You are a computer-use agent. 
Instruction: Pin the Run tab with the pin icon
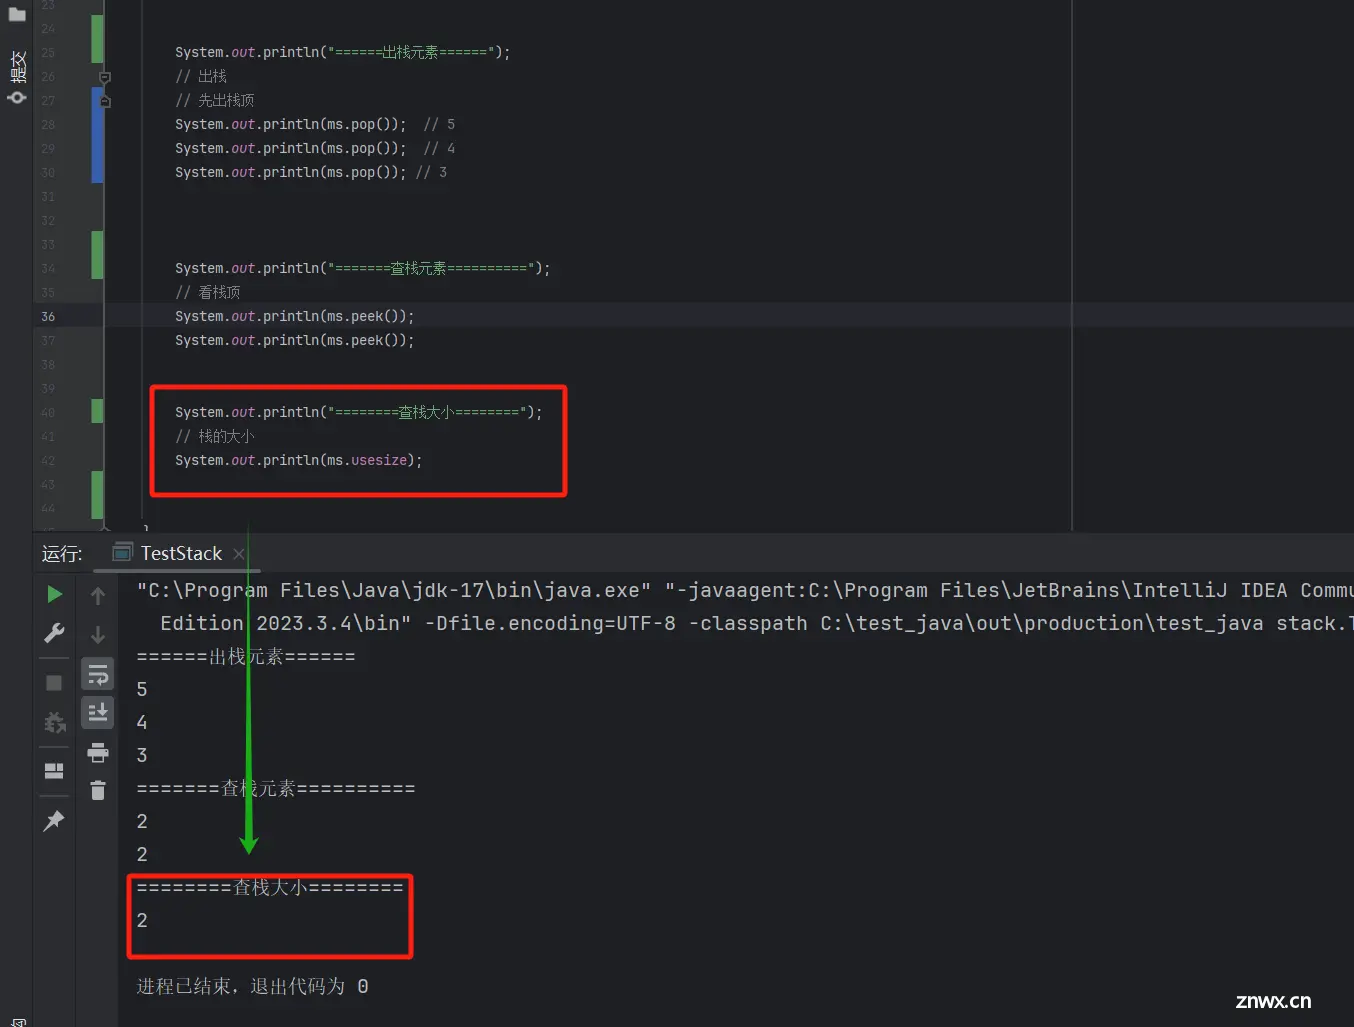click(54, 821)
